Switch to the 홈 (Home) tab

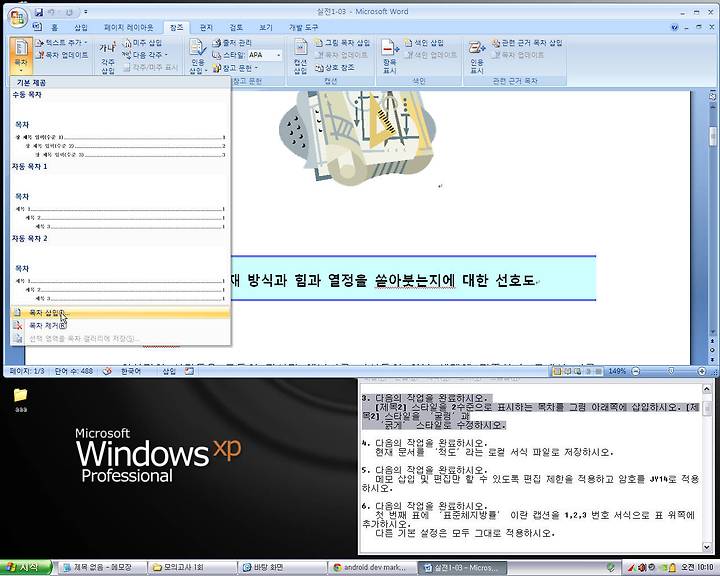click(x=55, y=28)
